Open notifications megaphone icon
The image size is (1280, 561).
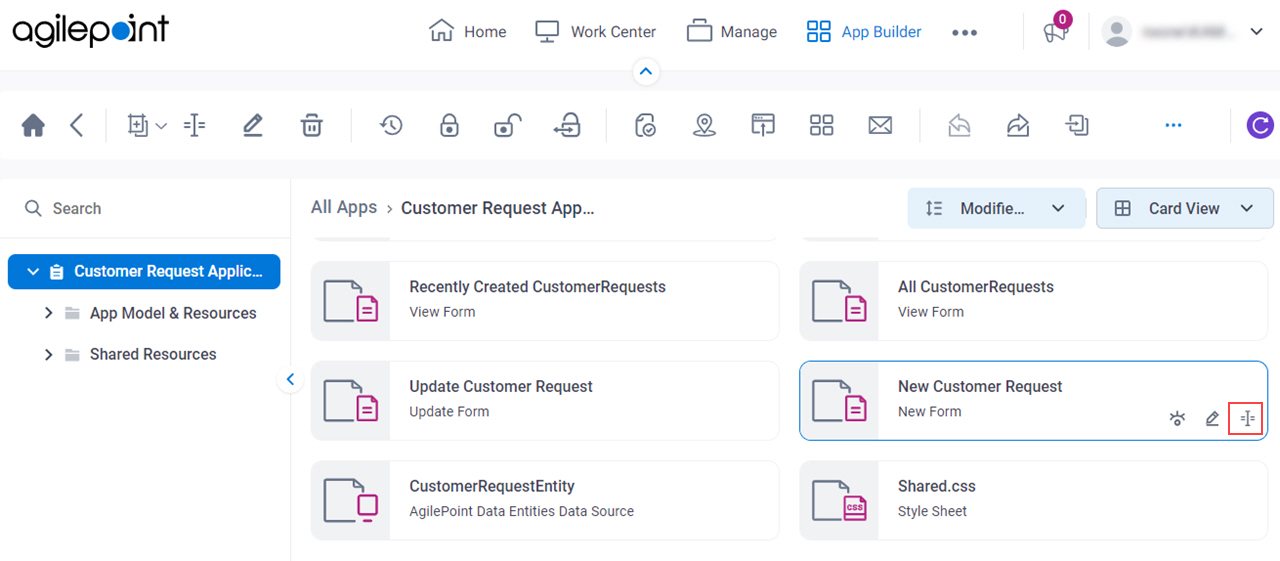pyautogui.click(x=1056, y=30)
